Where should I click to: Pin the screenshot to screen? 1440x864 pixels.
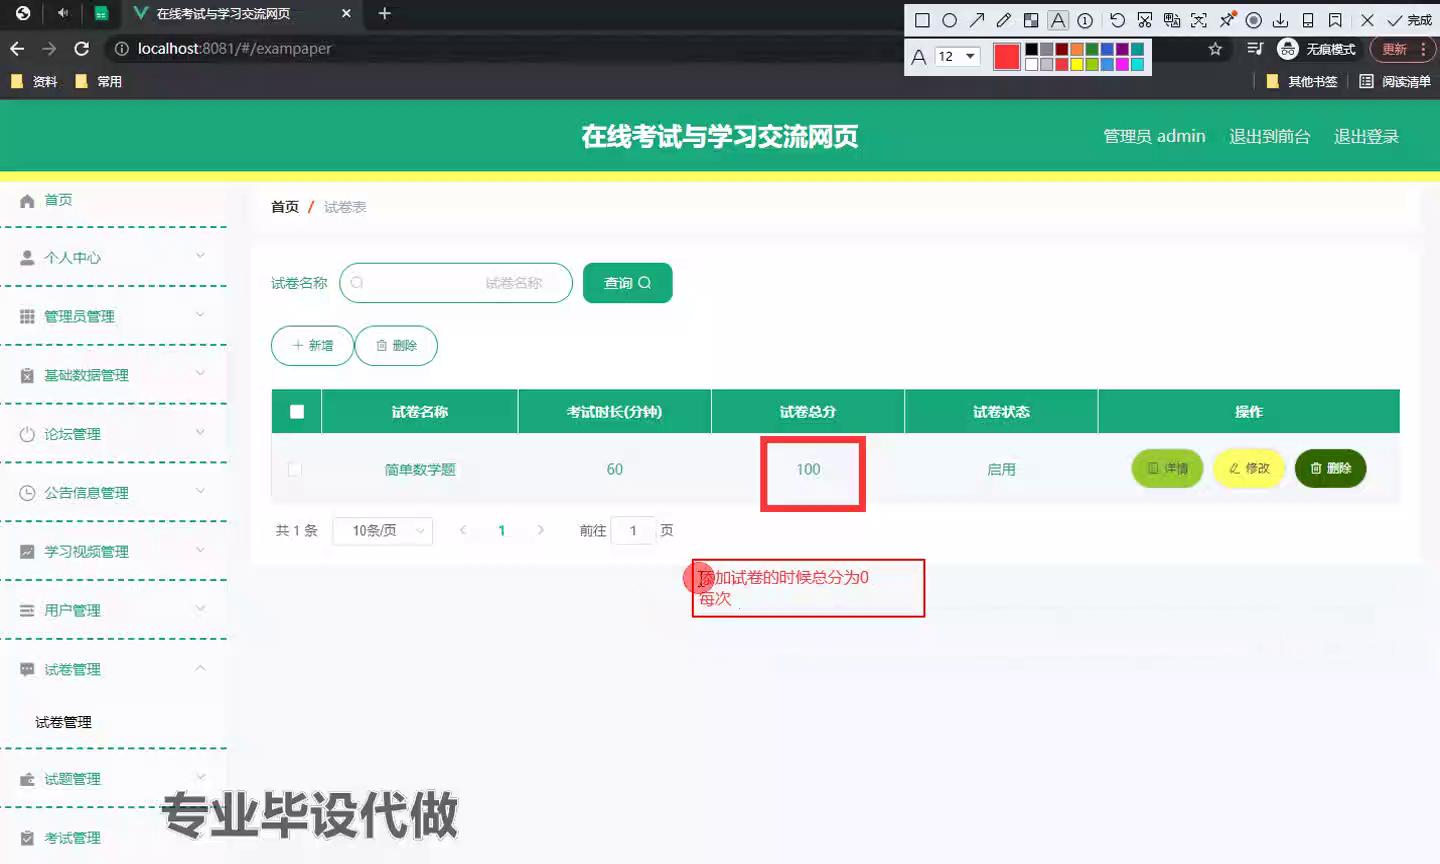(1227, 20)
